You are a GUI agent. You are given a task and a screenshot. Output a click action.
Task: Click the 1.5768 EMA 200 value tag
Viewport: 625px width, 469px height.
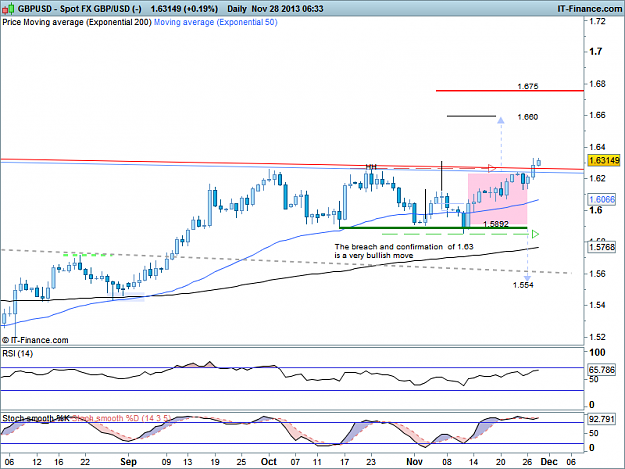pyautogui.click(x=602, y=247)
